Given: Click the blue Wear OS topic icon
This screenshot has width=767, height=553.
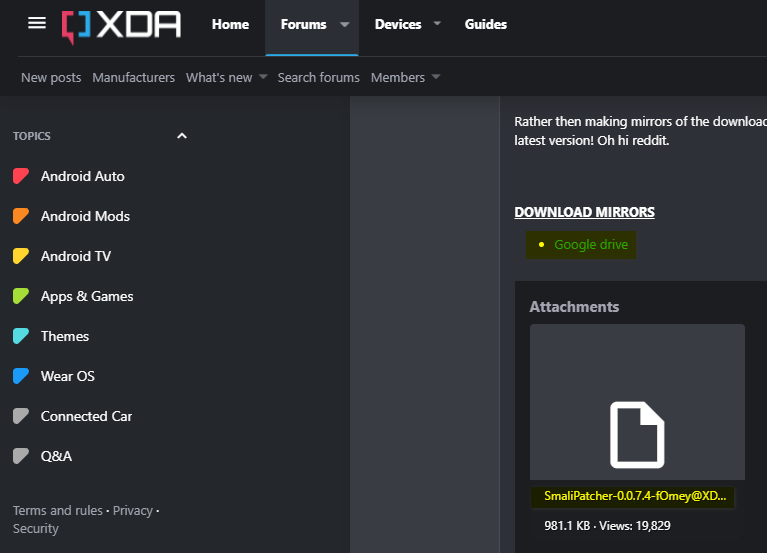Looking at the screenshot, I should pos(21,376).
